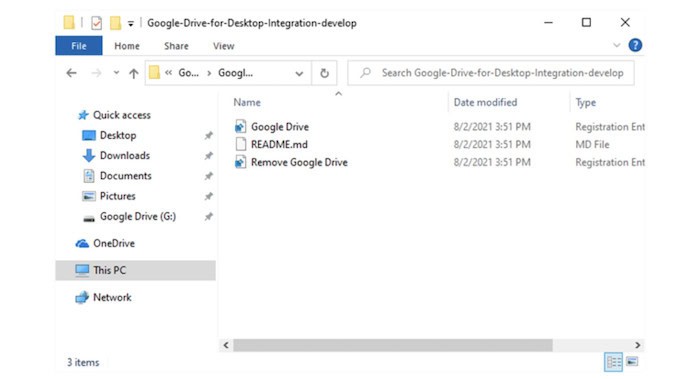Click the New folder quick access icon
The width and height of the screenshot is (700, 379).
click(x=115, y=22)
